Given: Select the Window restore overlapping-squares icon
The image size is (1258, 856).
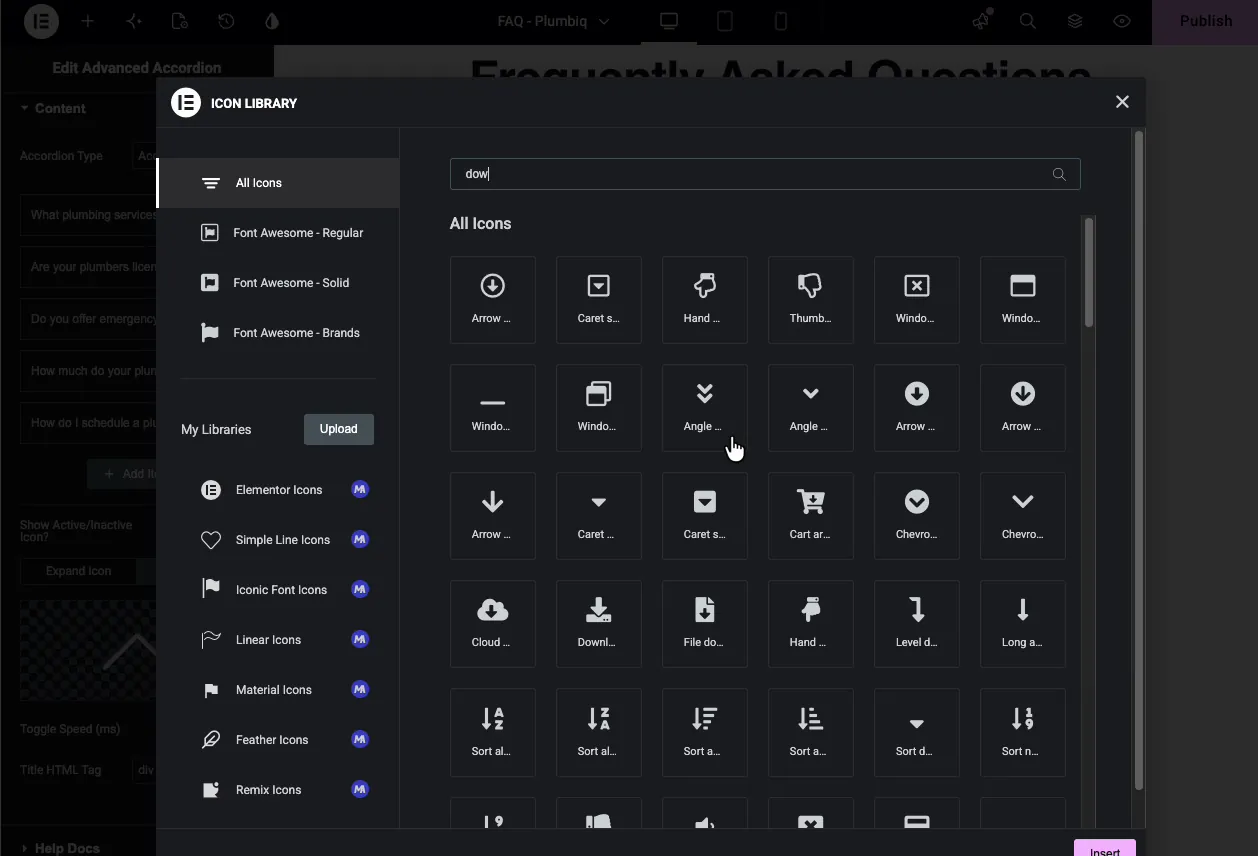Looking at the screenshot, I should (598, 408).
